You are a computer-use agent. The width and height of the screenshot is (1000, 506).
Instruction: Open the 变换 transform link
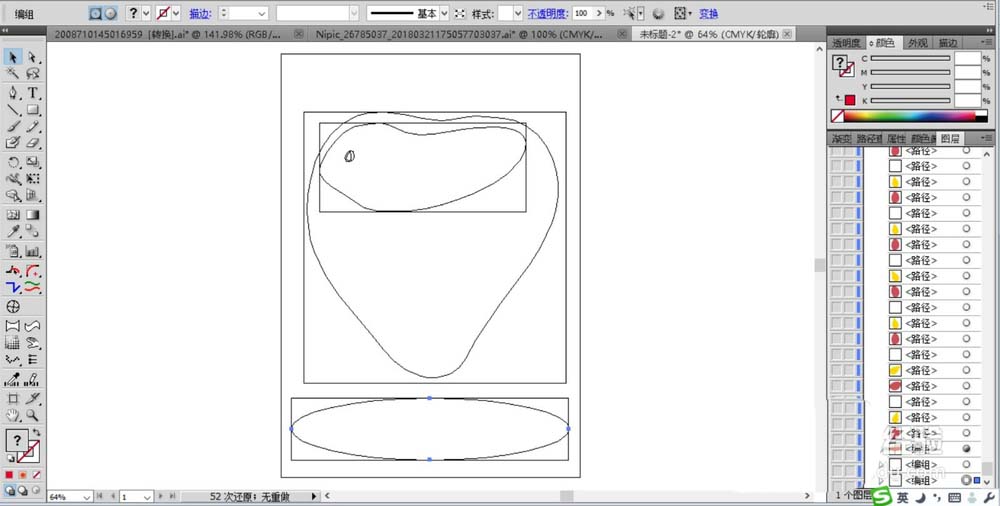pos(709,13)
